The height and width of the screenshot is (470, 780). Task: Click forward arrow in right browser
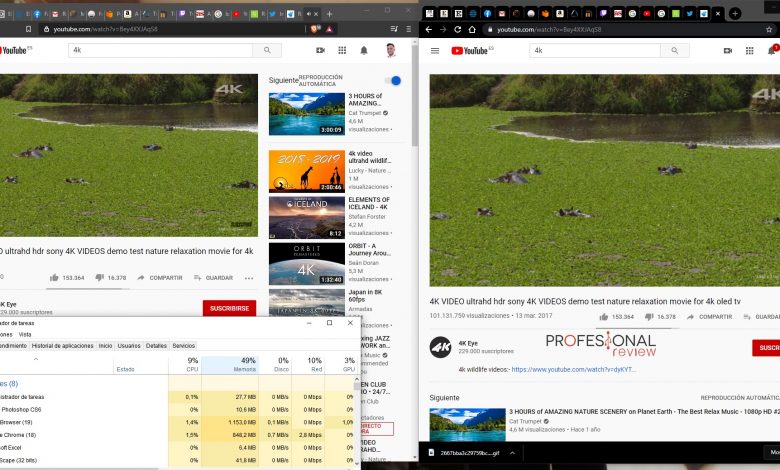[443, 29]
